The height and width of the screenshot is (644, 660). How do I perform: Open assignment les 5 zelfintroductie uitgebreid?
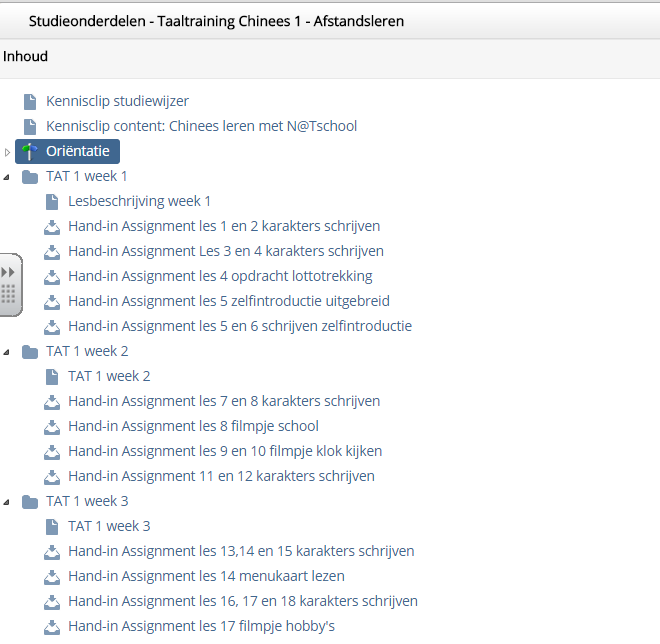point(229,301)
